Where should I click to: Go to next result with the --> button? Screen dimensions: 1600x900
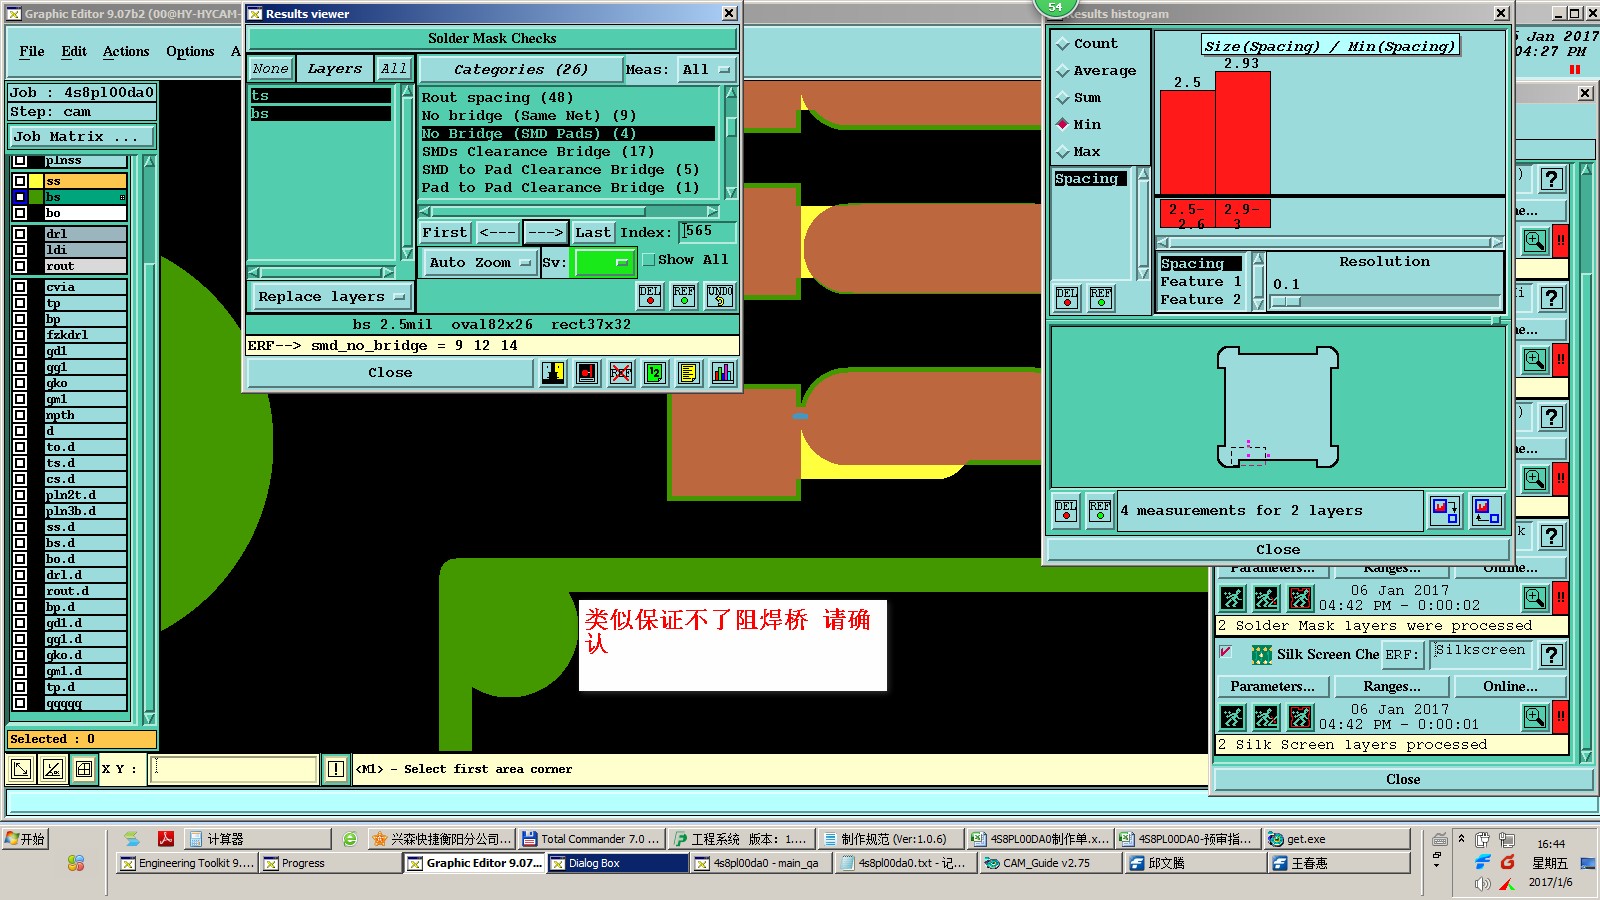tap(546, 233)
